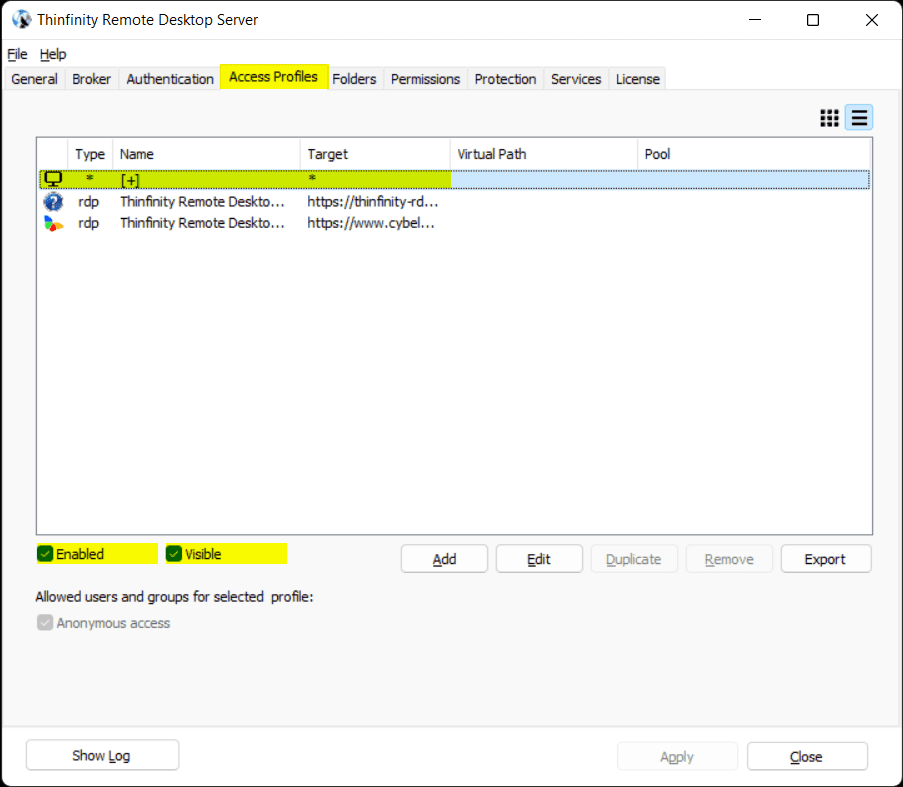
Task: Click the Thinfinity app icon in the title bar
Action: [x=21, y=19]
